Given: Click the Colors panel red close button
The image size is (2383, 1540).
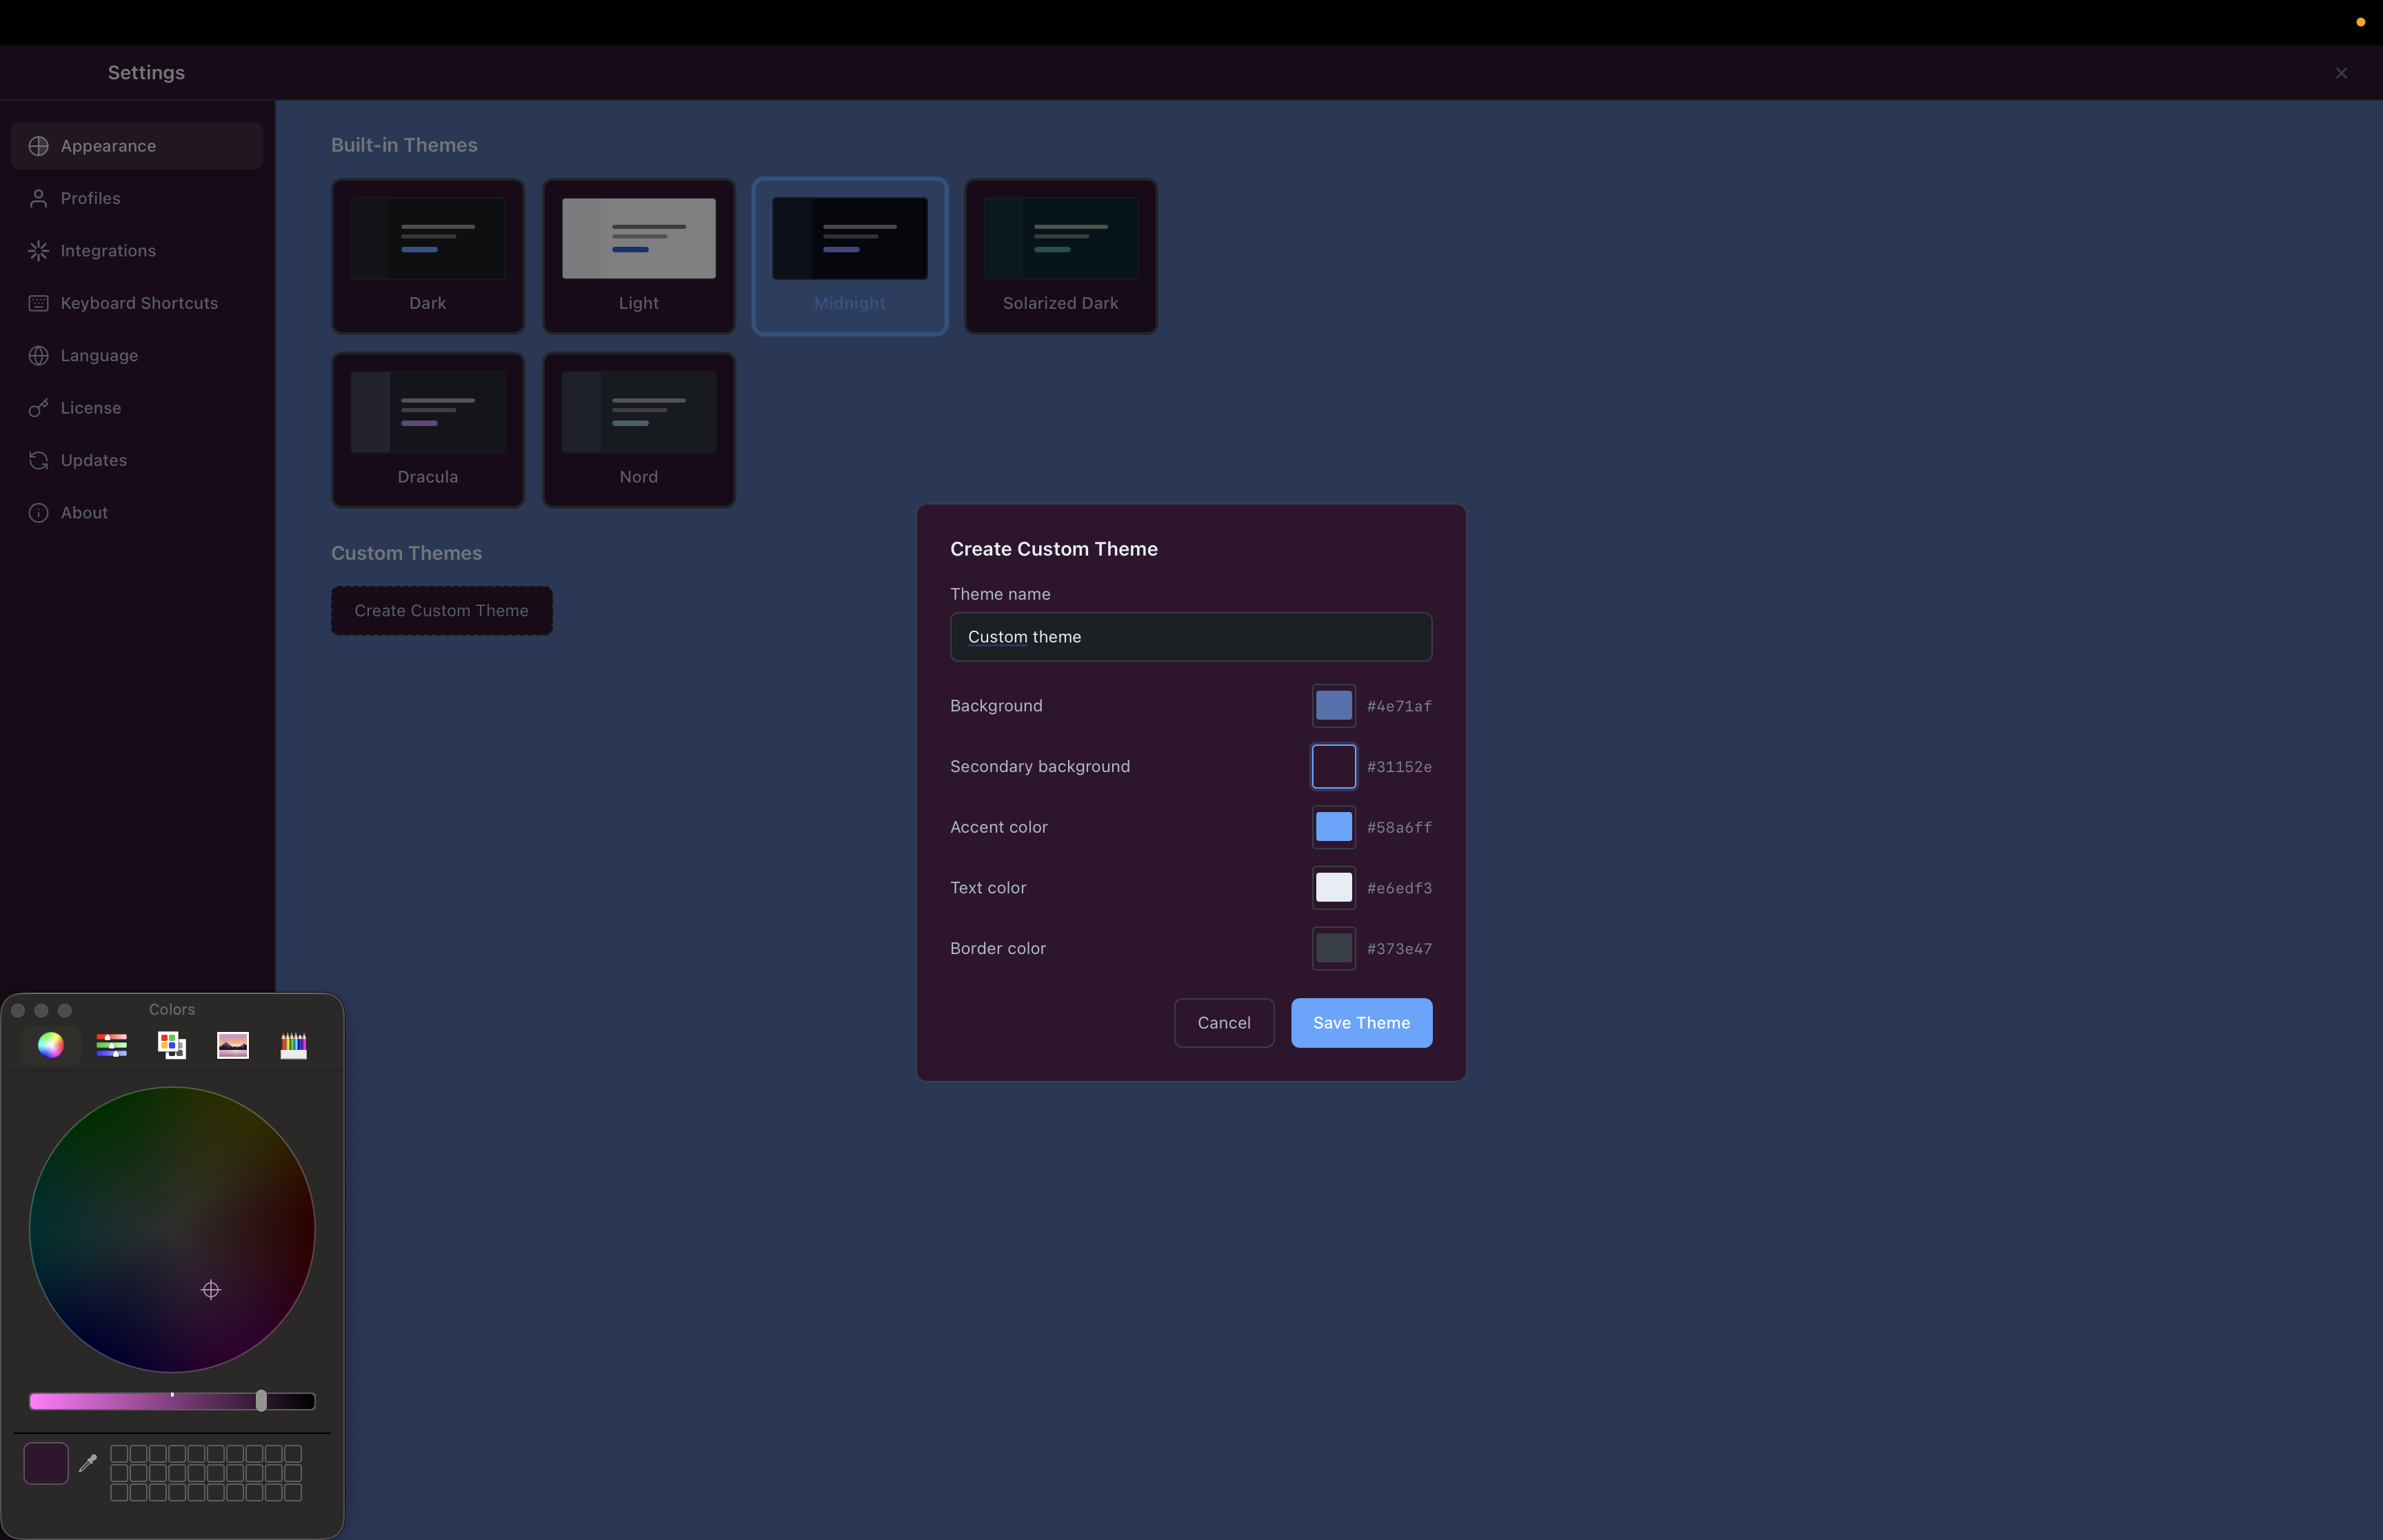Looking at the screenshot, I should coord(18,1010).
